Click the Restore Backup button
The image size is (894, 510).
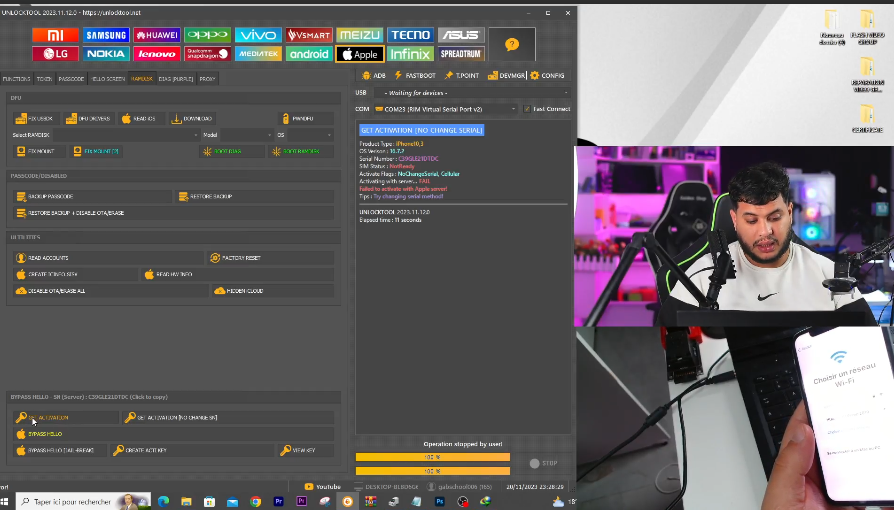pyautogui.click(x=255, y=196)
